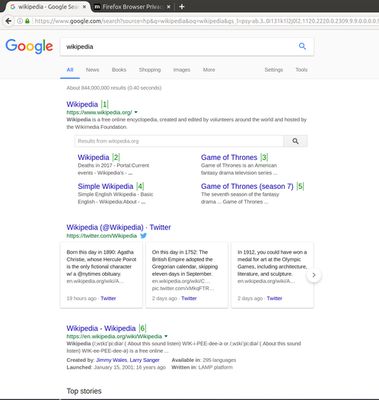Screen dimensions: 379x400
Task: Open Game of Thrones (season 7) link
Action: point(247,186)
